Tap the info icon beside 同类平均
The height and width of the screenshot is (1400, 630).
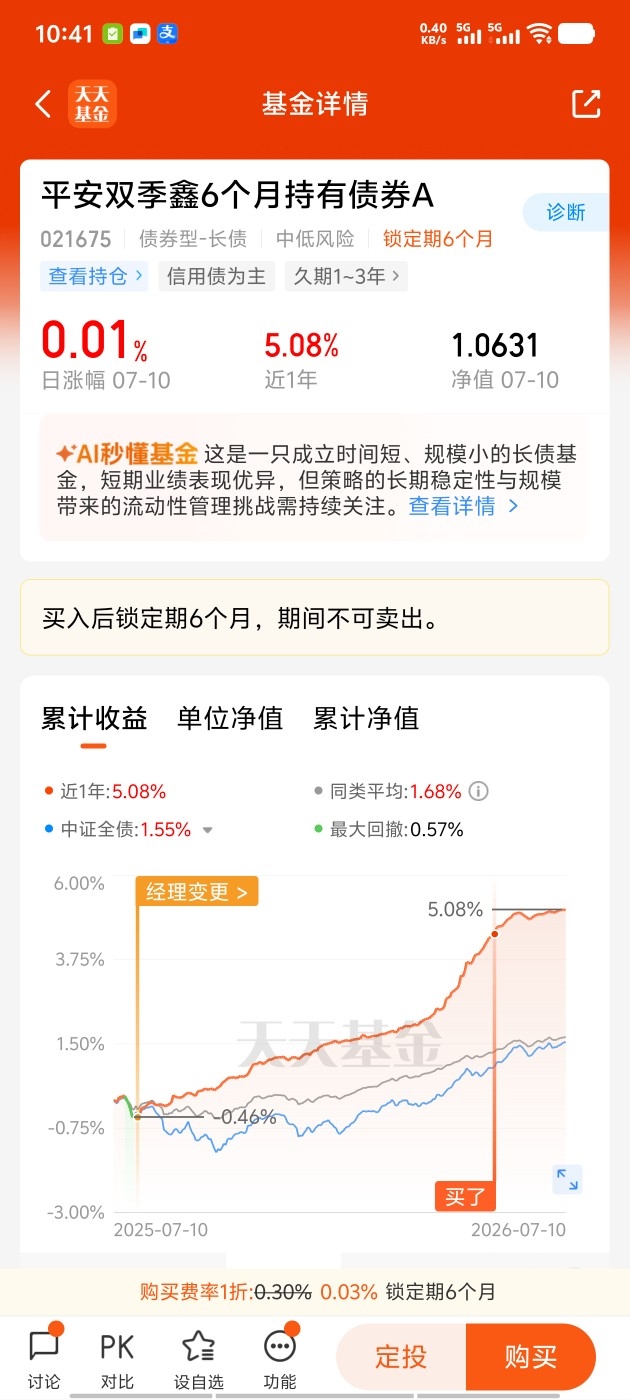[x=479, y=791]
